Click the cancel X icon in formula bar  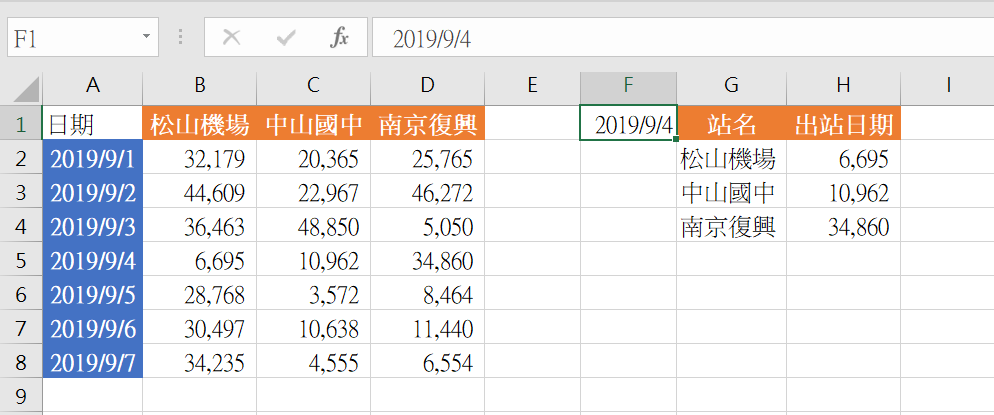click(x=231, y=38)
